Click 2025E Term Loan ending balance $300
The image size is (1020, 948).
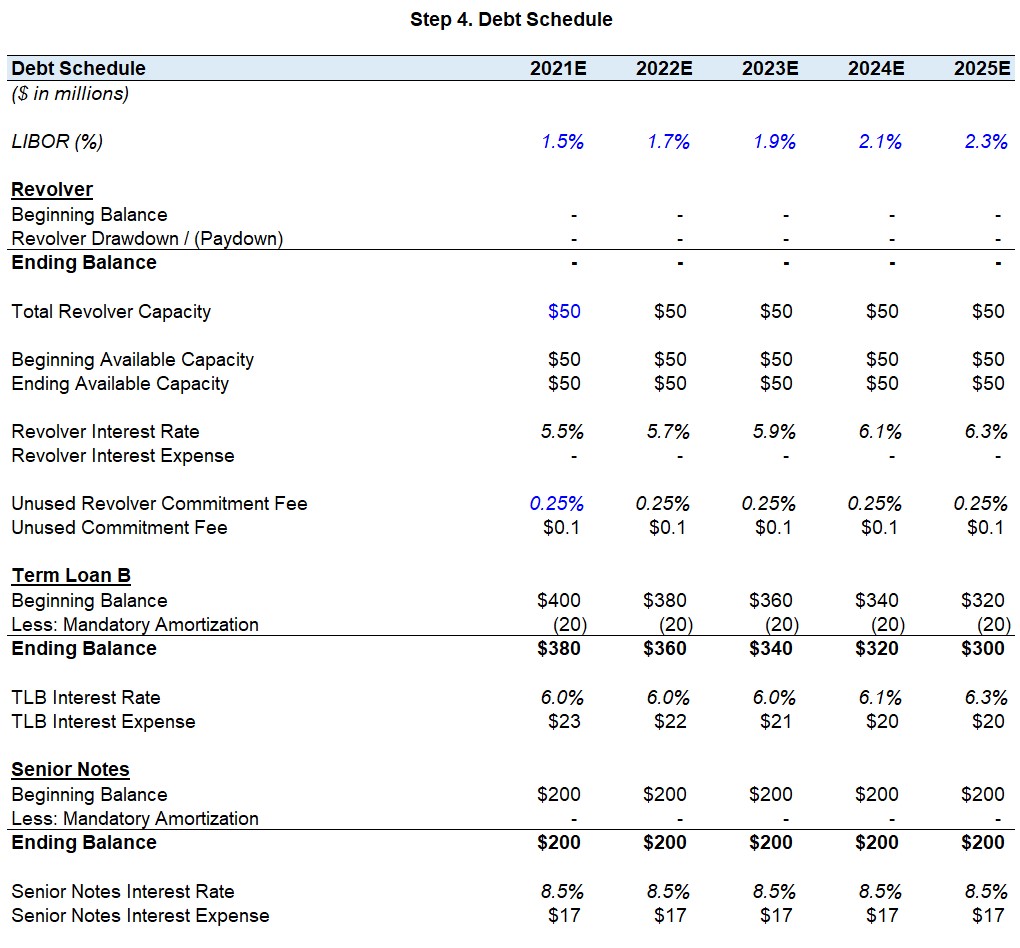click(x=983, y=648)
